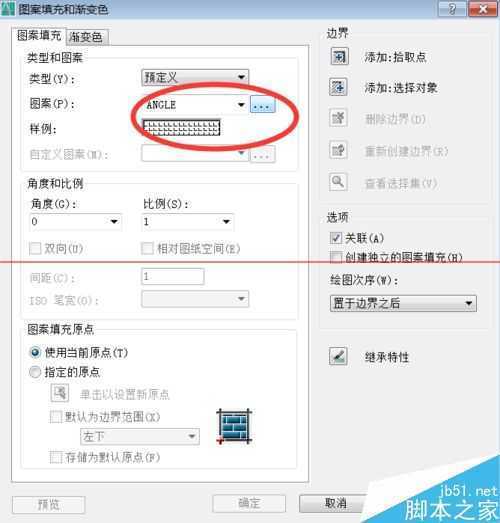500x523 pixels.
Task: Toggle the Associative (关联) checkbox
Action: [x=336, y=238]
